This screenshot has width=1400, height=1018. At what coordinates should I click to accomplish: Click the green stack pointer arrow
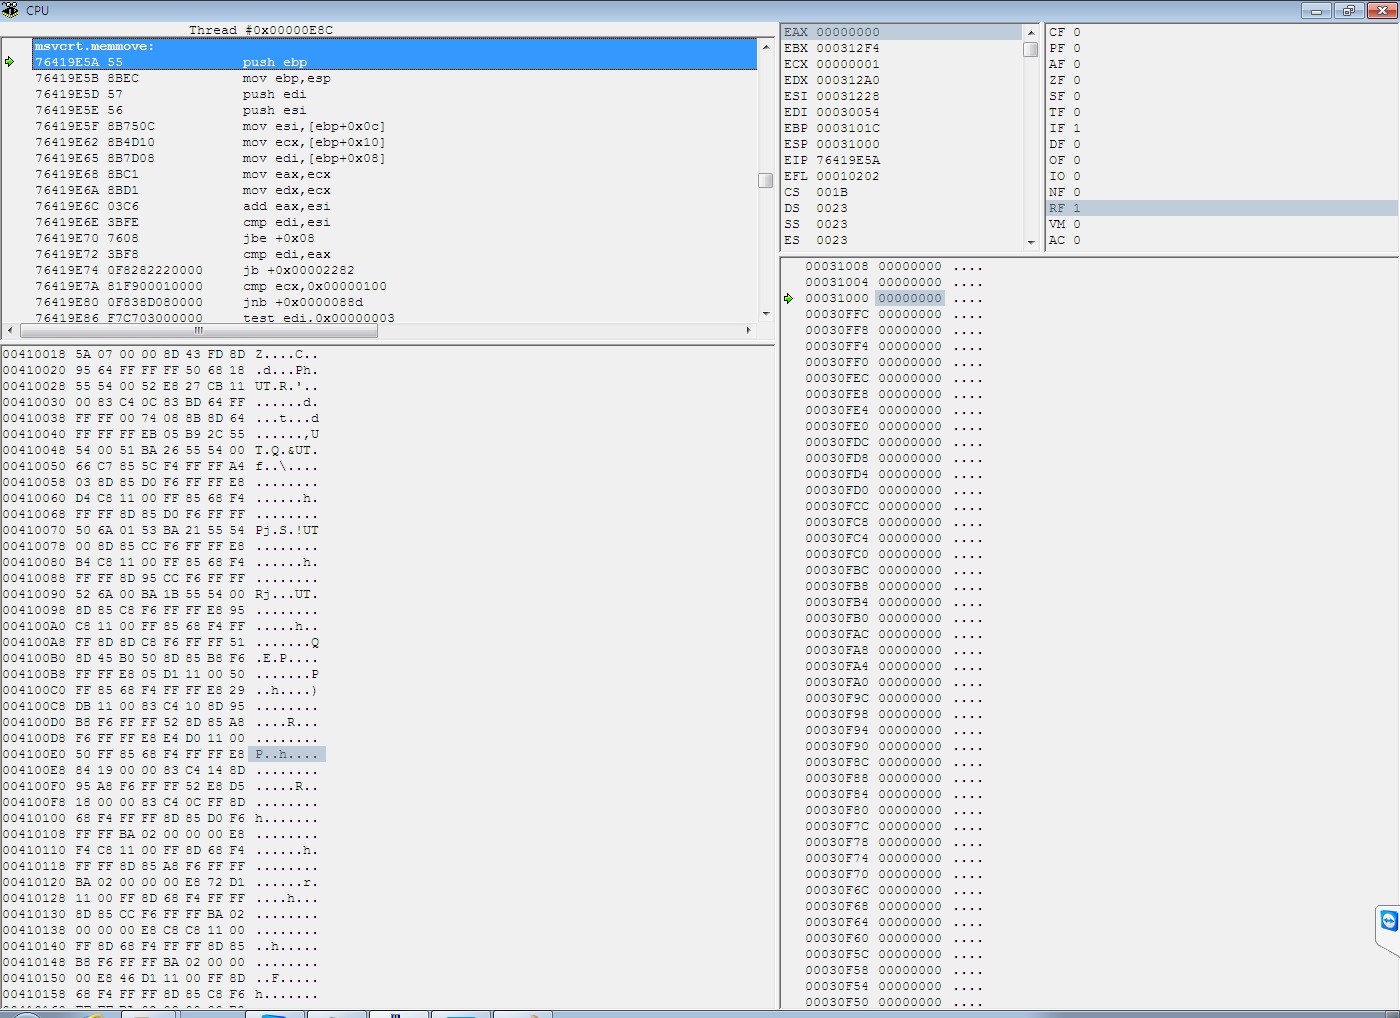pos(788,298)
